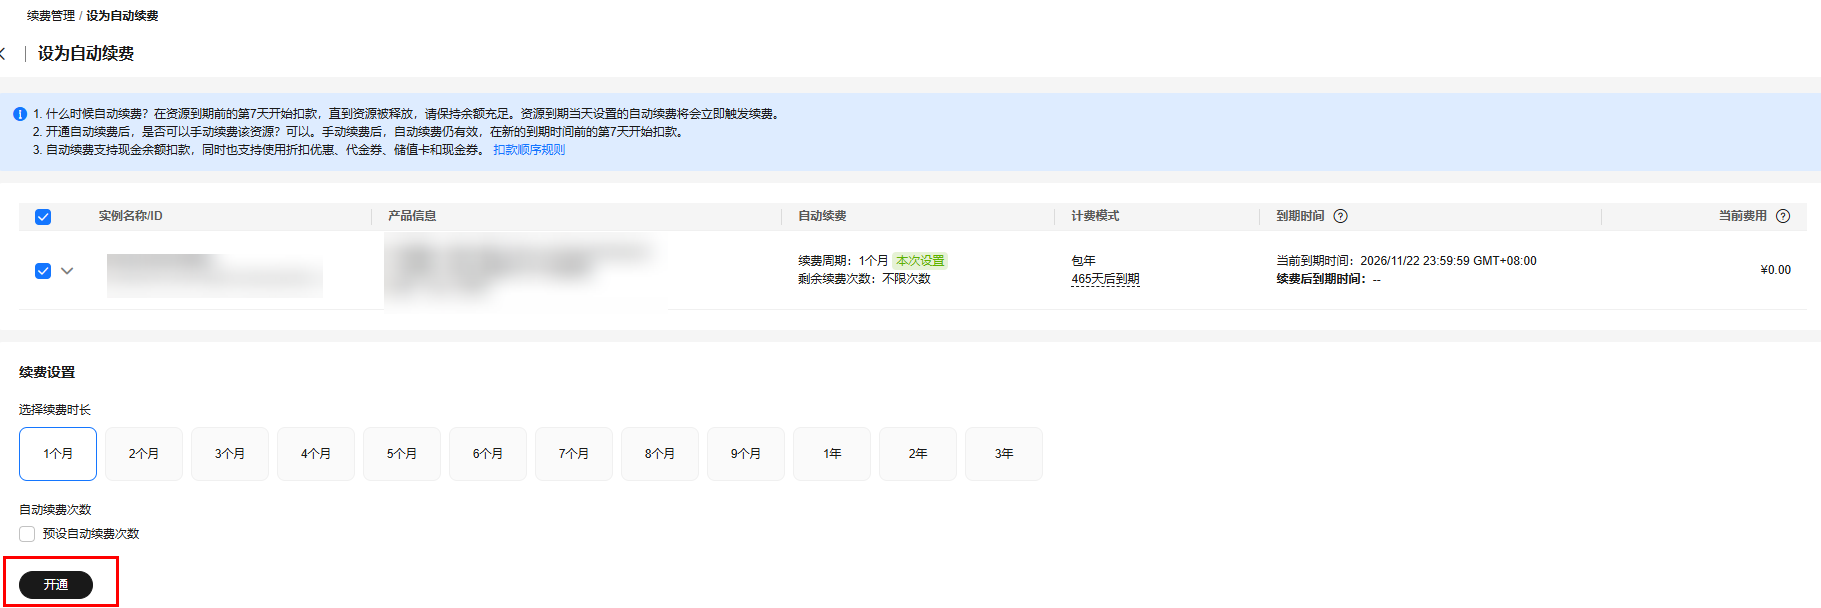Select 2个月 renewal duration
The image size is (1821, 608).
pyautogui.click(x=144, y=454)
